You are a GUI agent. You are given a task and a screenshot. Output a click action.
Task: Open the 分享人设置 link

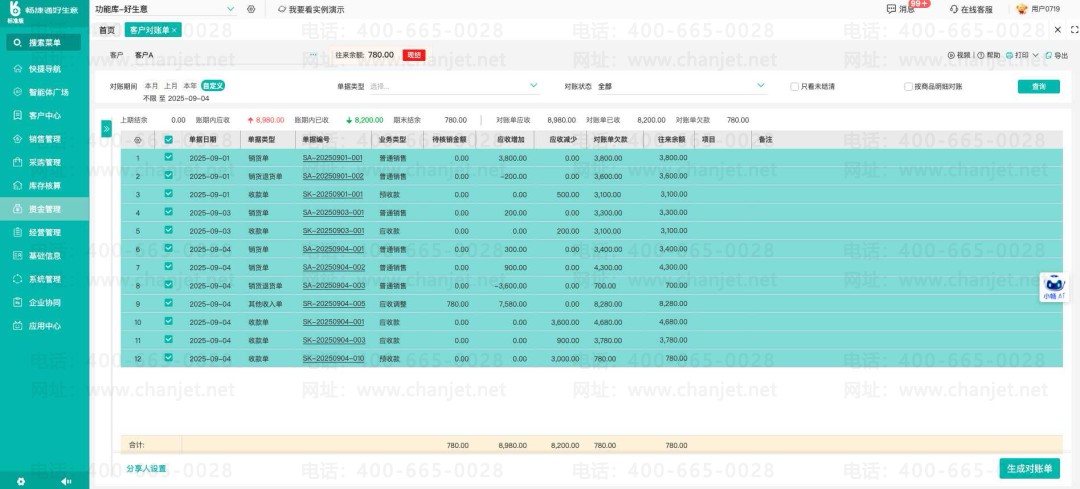point(146,468)
